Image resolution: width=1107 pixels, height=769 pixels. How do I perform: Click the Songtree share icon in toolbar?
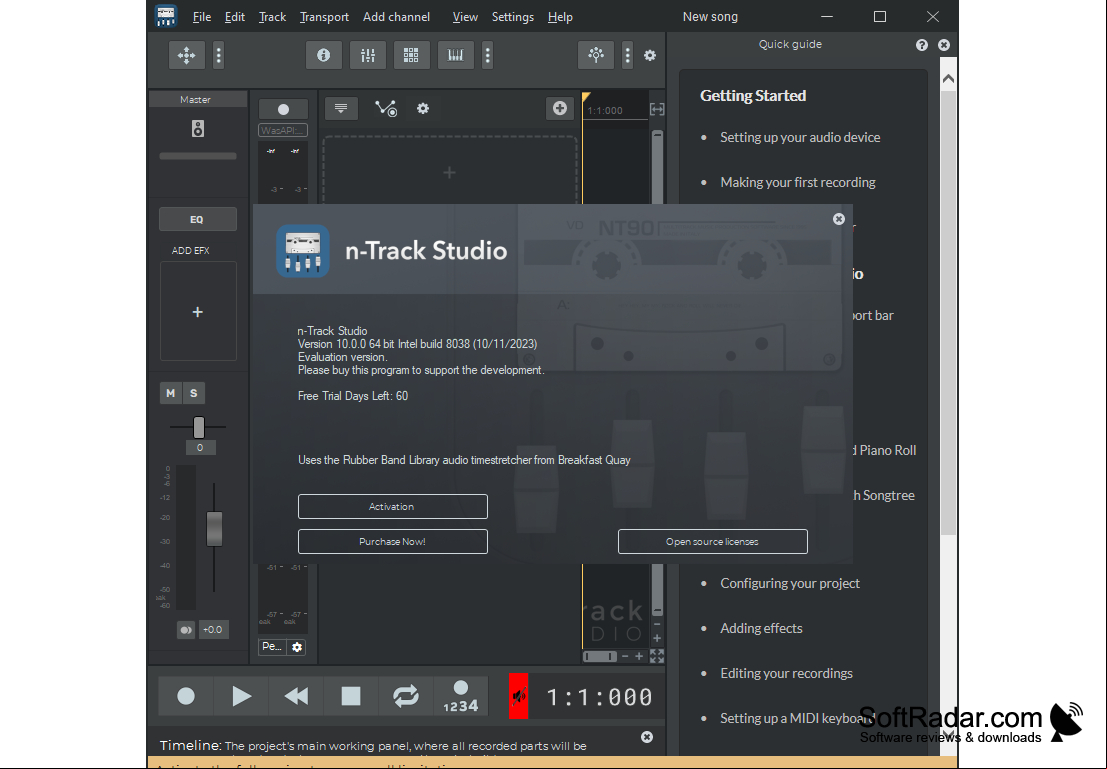(x=596, y=55)
